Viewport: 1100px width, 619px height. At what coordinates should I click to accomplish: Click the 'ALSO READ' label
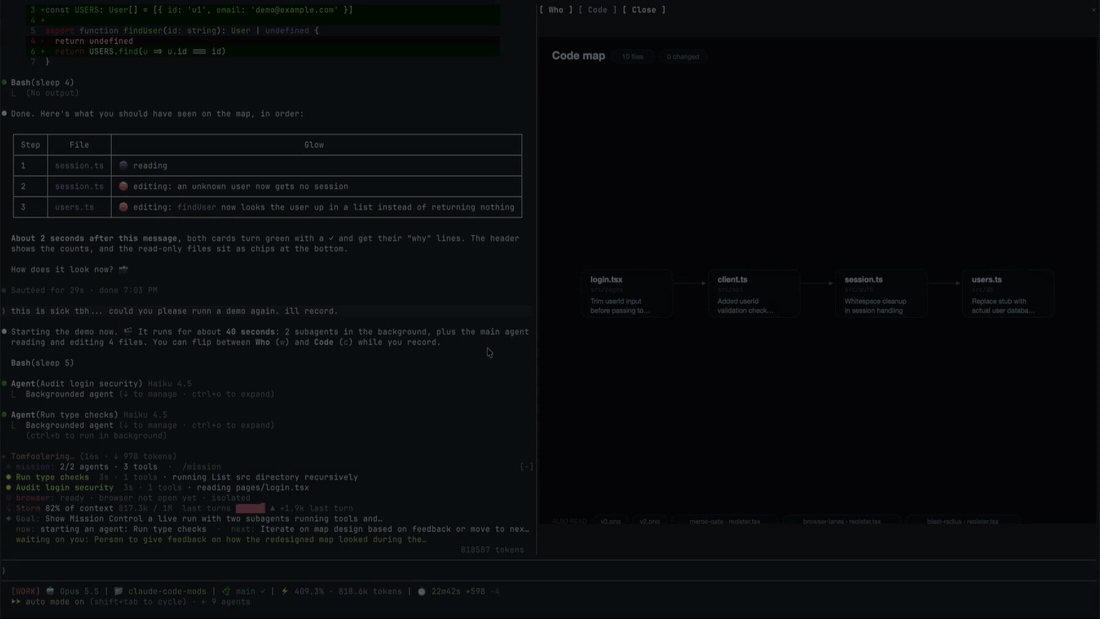(568, 521)
